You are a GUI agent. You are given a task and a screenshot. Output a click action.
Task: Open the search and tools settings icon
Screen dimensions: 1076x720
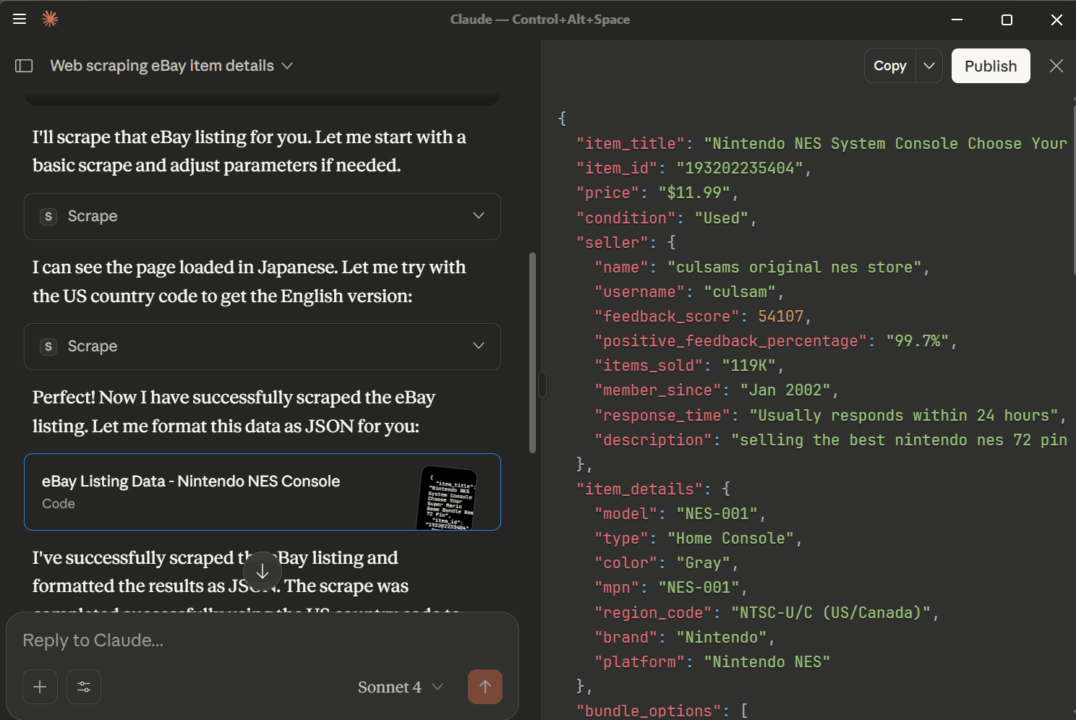tap(84, 687)
